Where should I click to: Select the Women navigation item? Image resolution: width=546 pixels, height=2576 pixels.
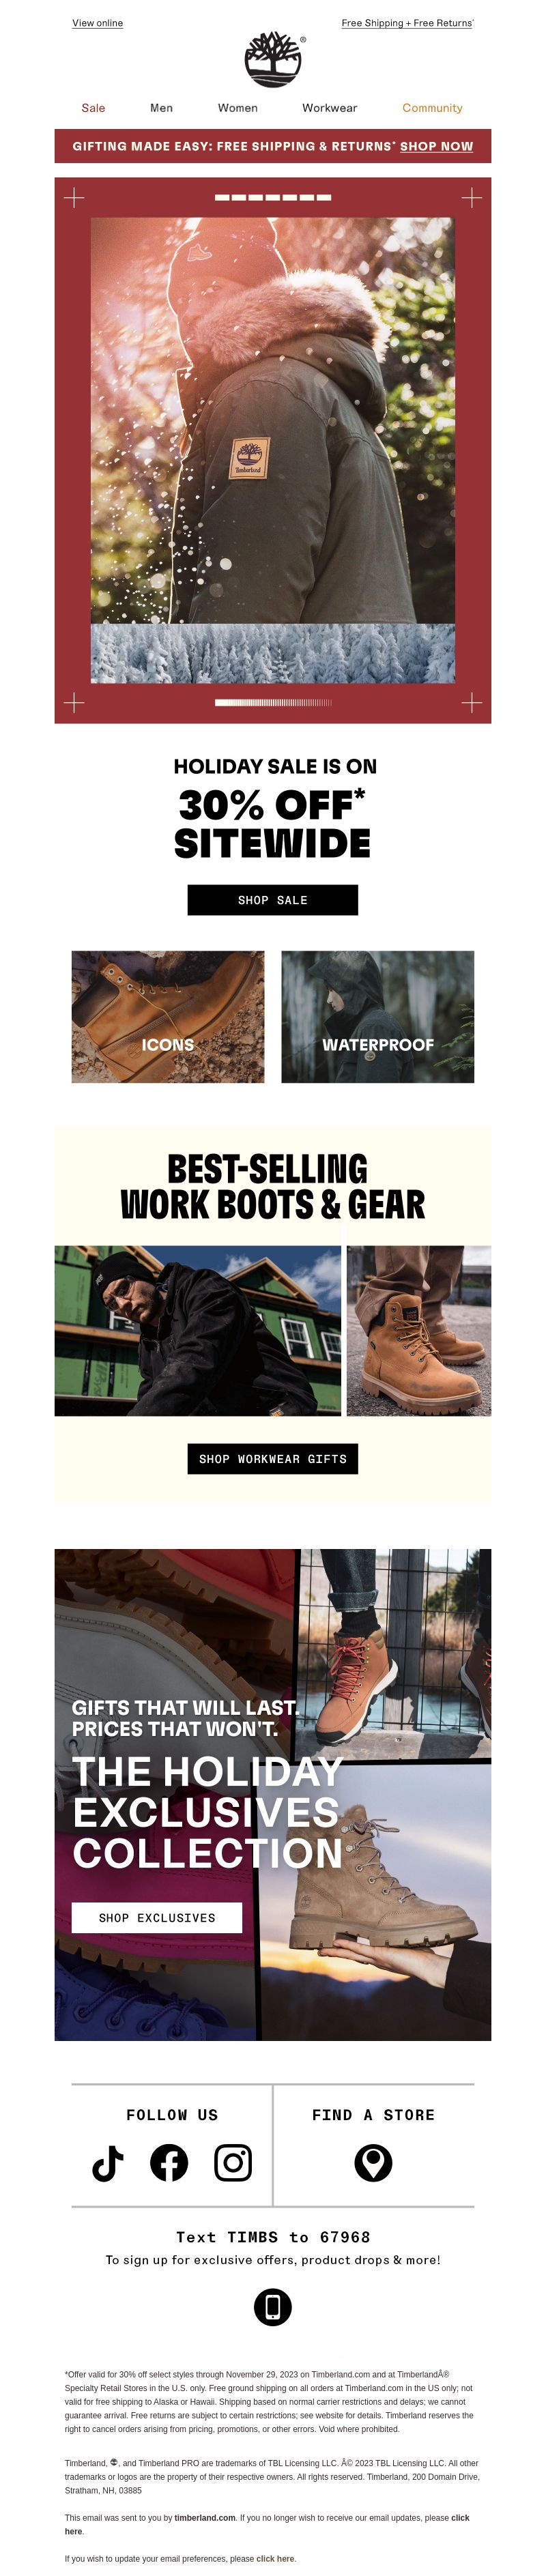point(238,108)
